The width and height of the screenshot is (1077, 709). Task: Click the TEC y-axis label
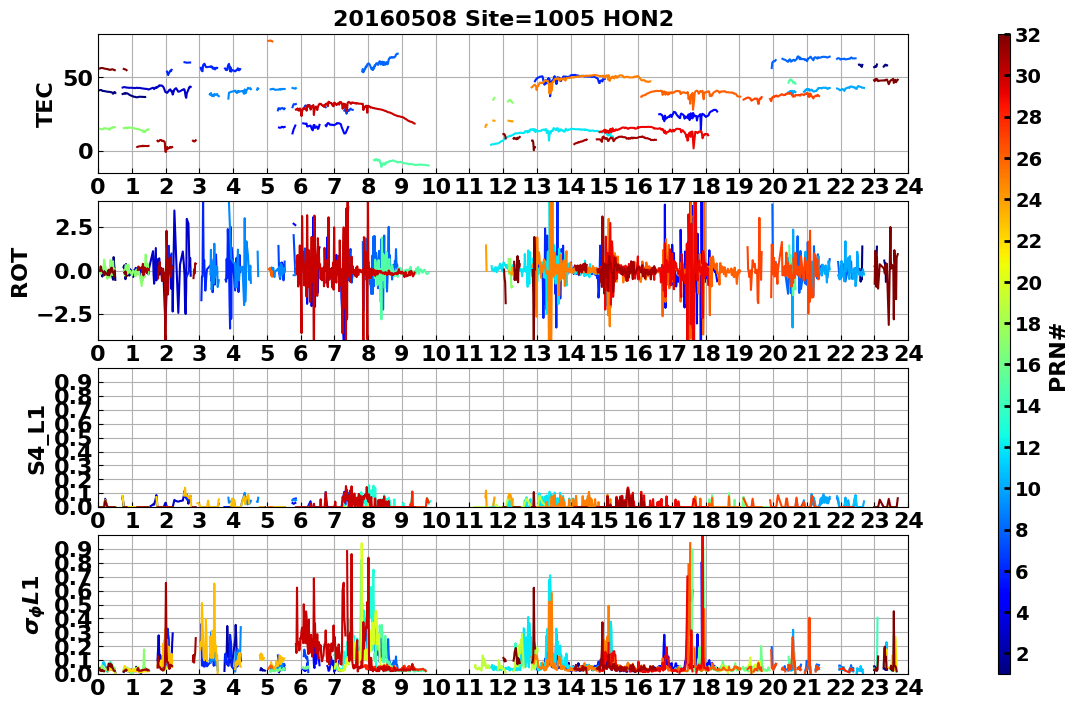tap(44, 104)
